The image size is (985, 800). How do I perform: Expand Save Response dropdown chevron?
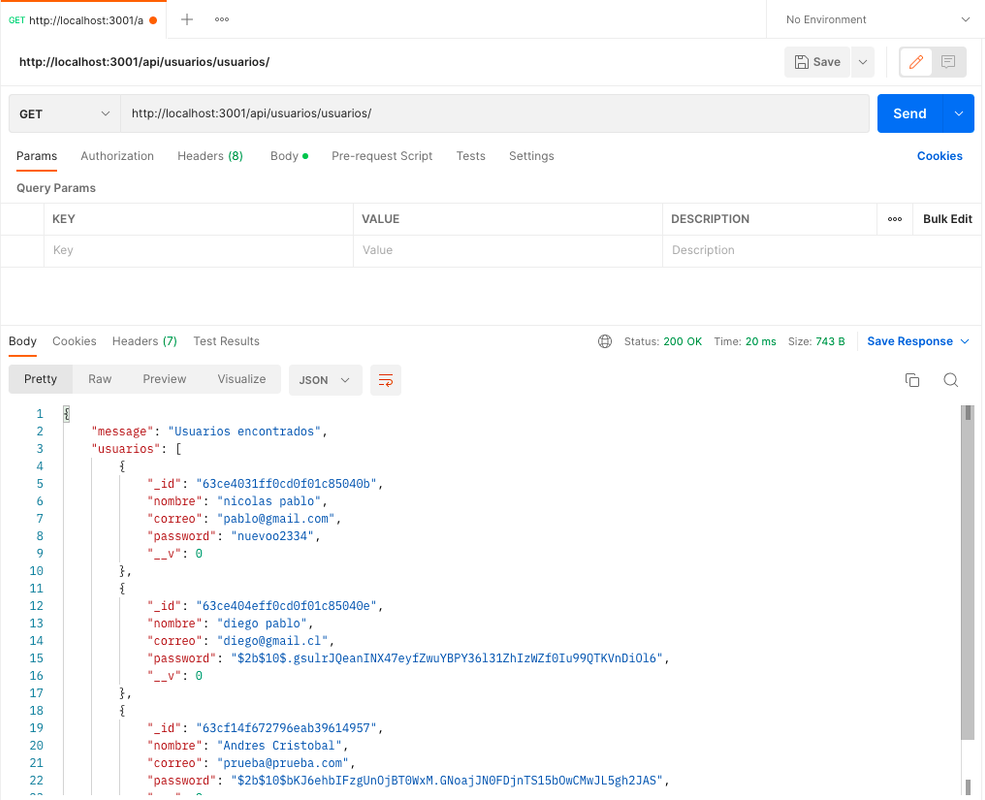[965, 341]
